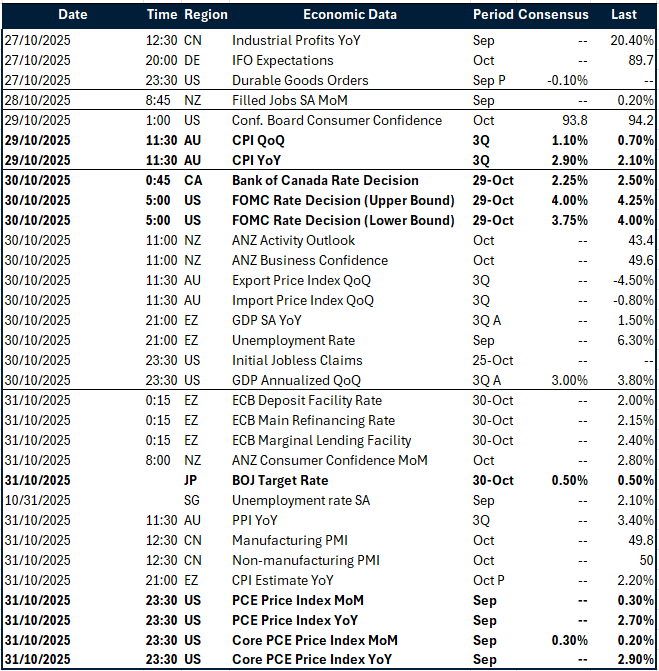659x671 pixels.
Task: Select the Export Price Index QoQ cell
Action: click(x=301, y=280)
